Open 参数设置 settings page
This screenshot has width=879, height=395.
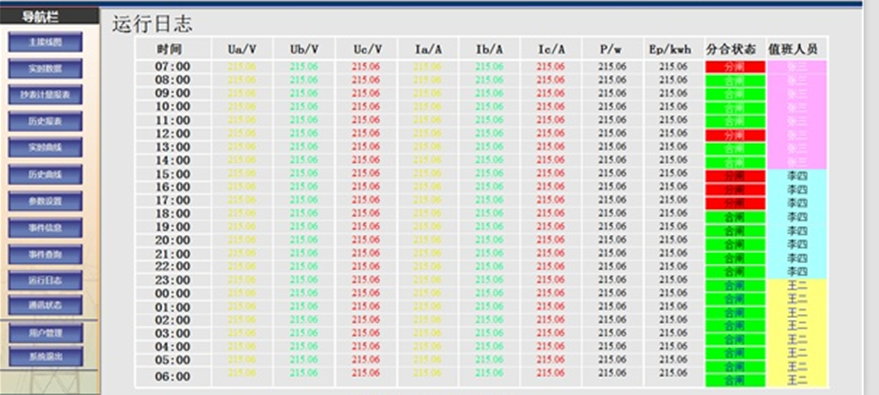[x=45, y=201]
